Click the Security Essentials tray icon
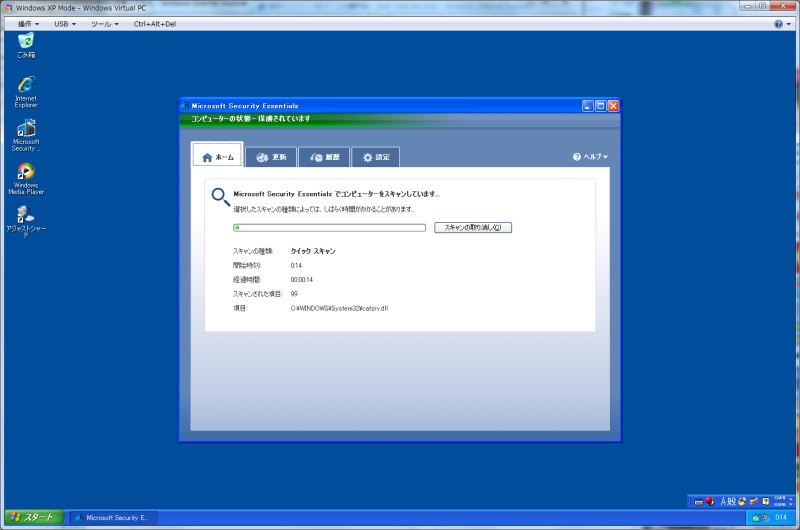This screenshot has height=530, width=800. point(756,517)
